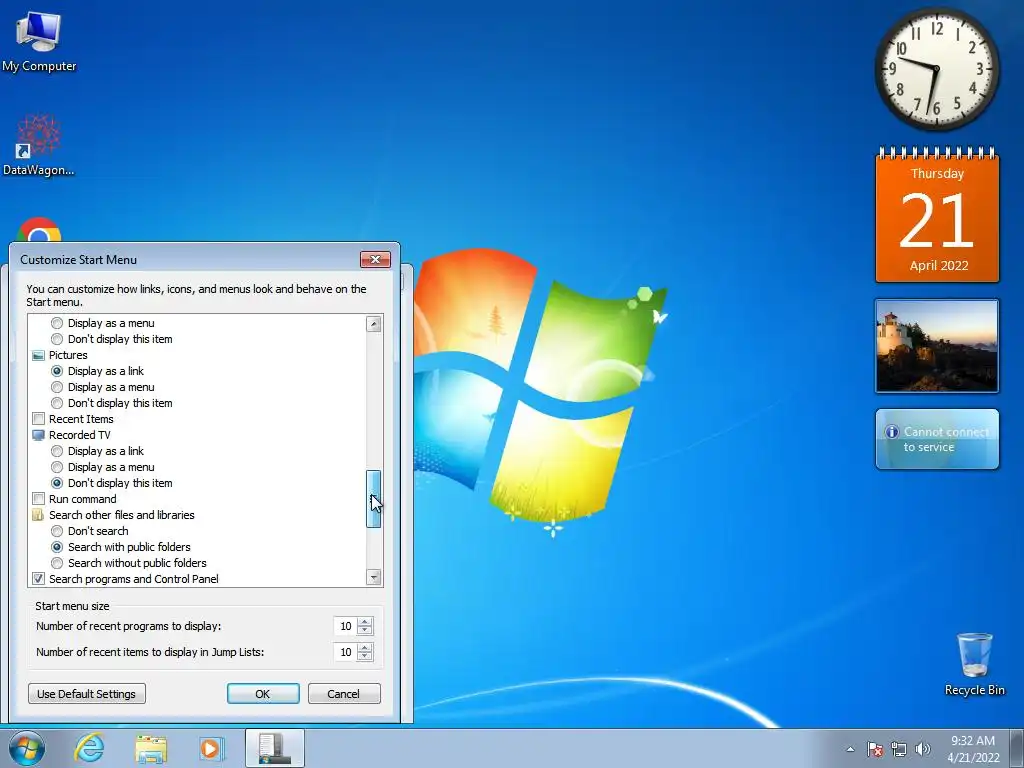Click the active computer program taskbar button

click(275, 748)
